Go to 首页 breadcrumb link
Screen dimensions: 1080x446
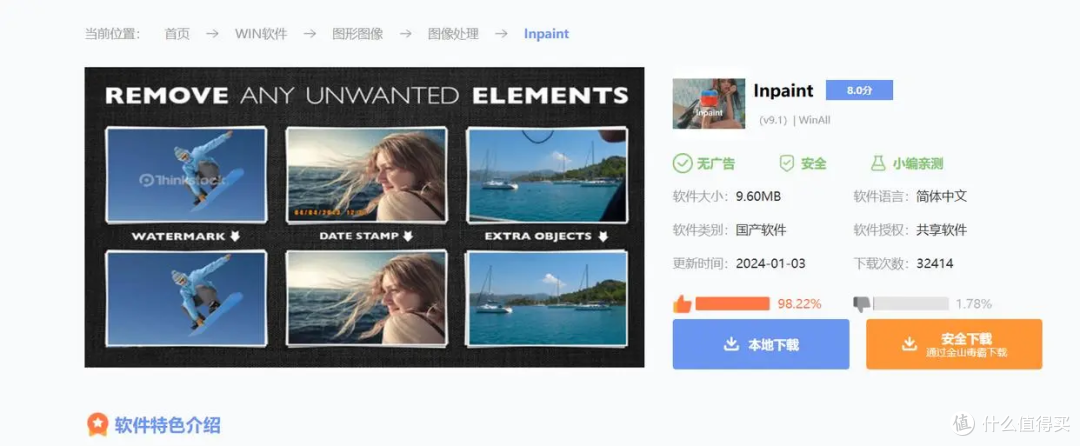177,34
